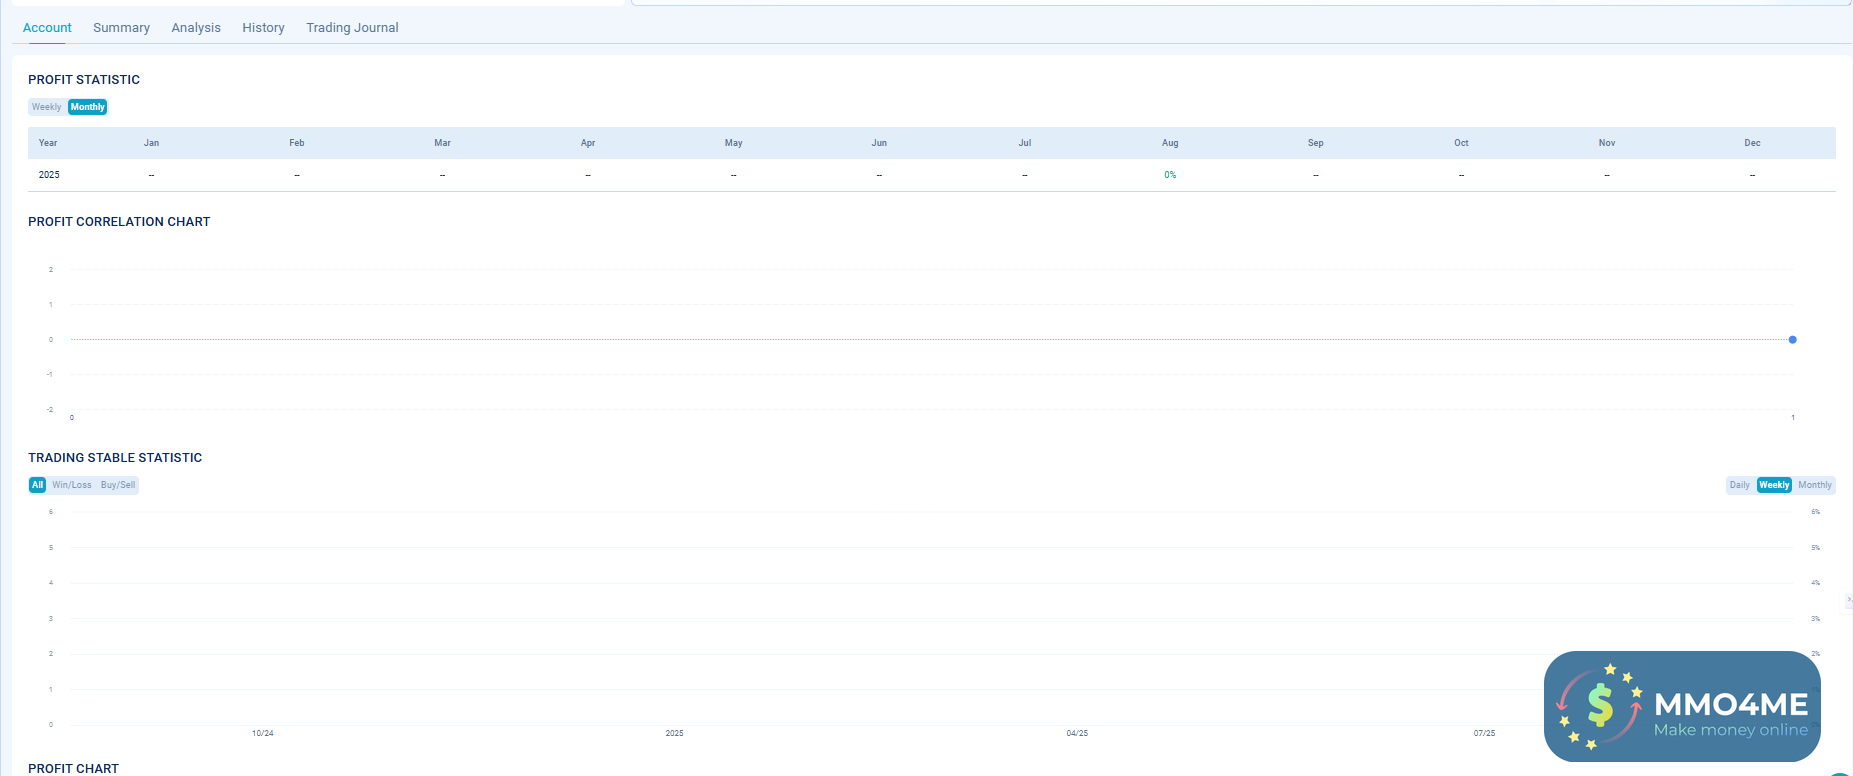Viewport: 1853px width, 776px height.
Task: Switch Profit Statistic to Weekly view
Action: coord(47,107)
